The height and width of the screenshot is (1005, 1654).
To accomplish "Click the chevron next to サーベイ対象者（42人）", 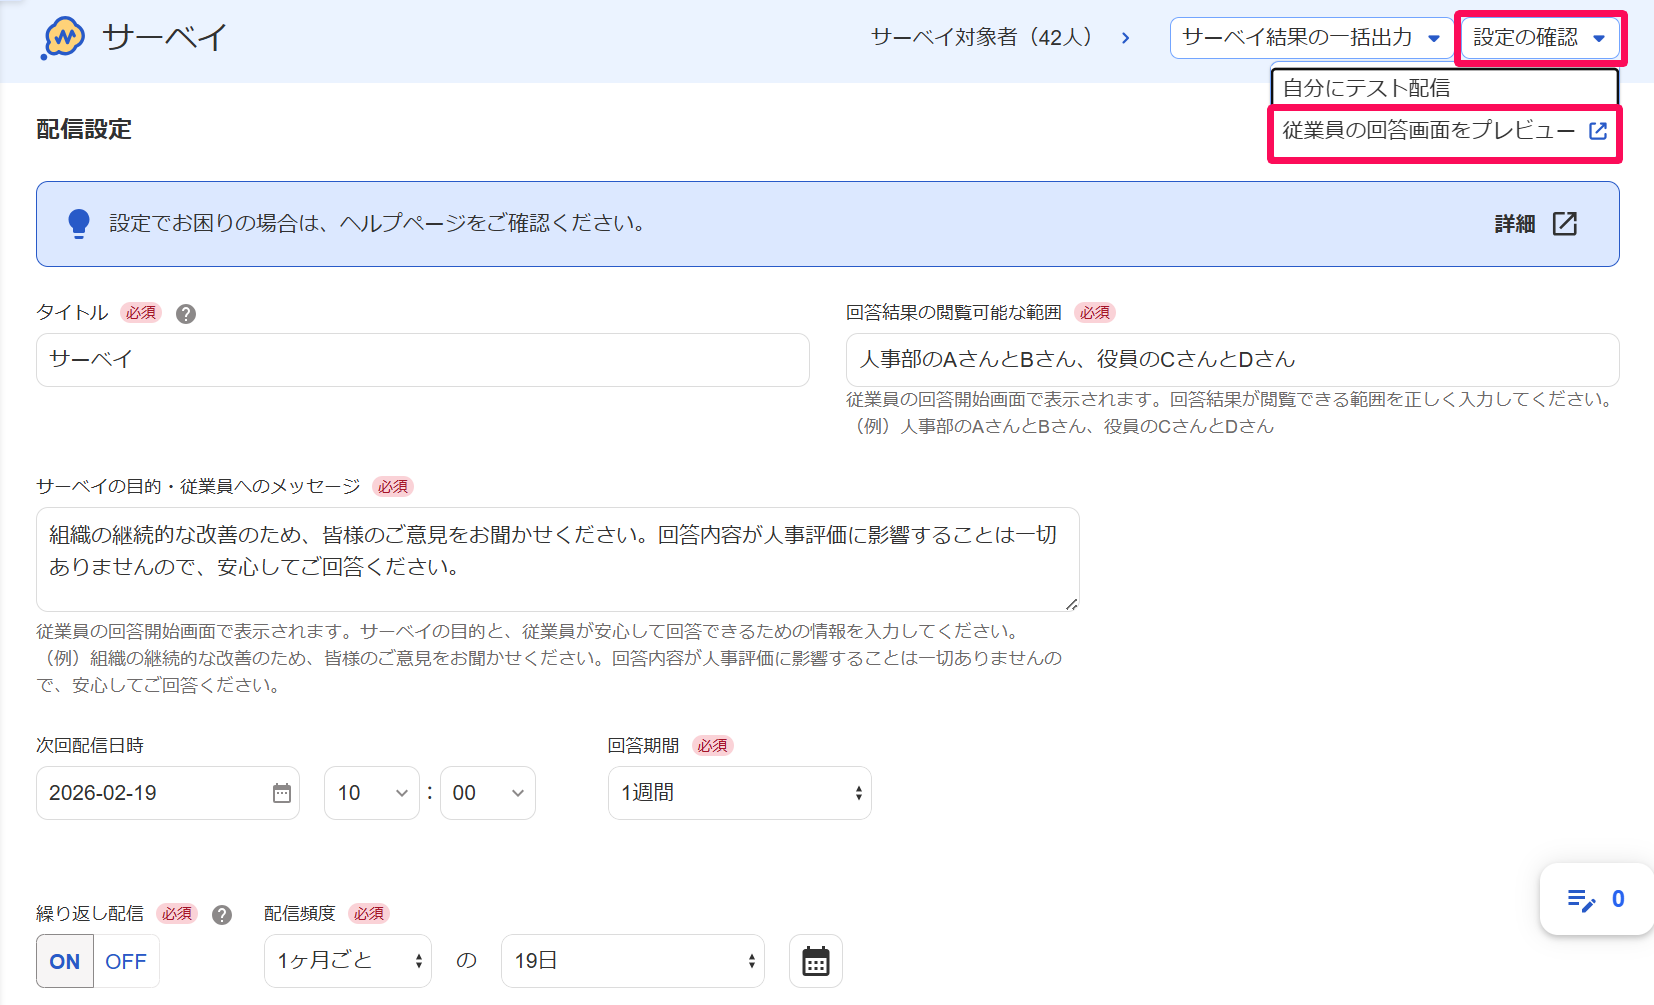I will pos(1126,38).
